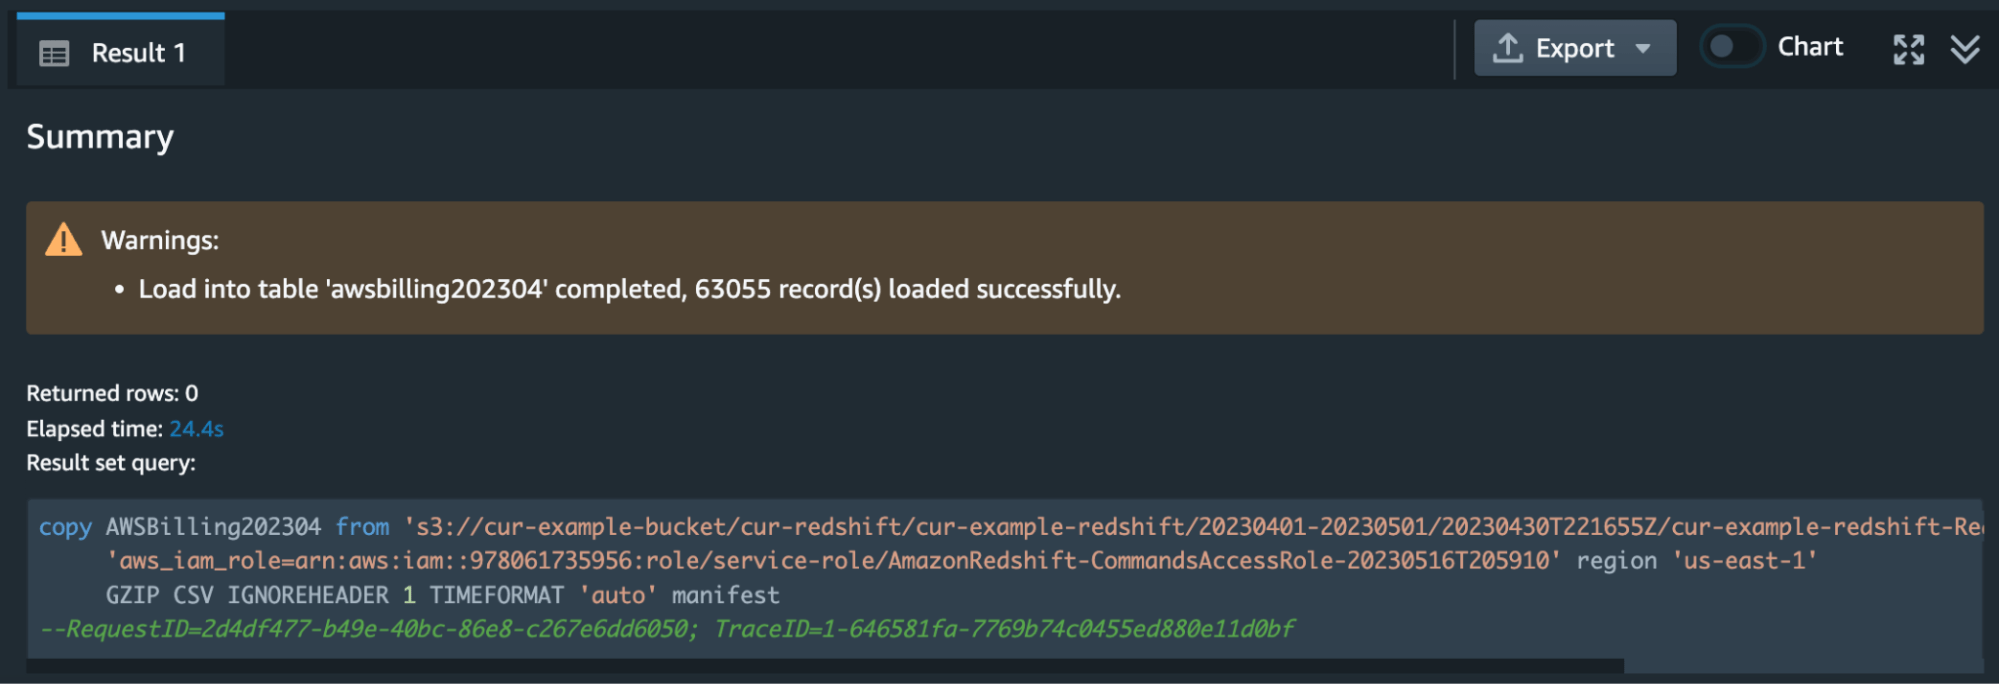Viewport: 1999px width, 685px height.
Task: Click the Export button
Action: click(1575, 46)
